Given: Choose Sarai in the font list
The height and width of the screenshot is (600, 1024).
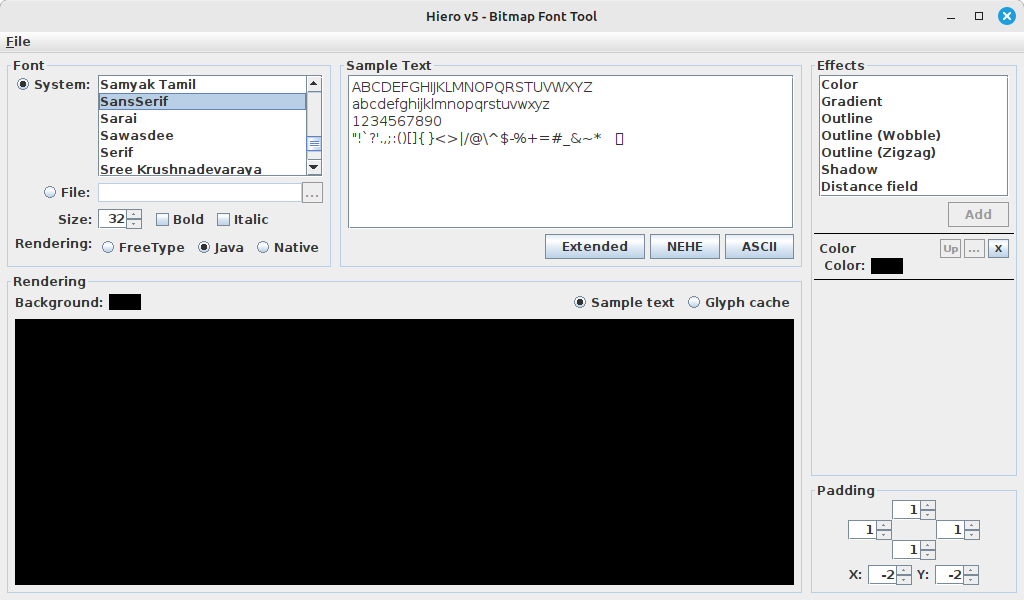Looking at the screenshot, I should 202,118.
